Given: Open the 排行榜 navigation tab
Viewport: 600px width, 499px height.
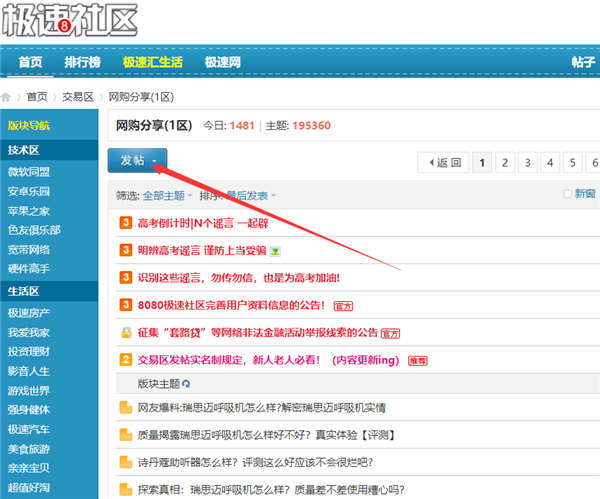Looking at the screenshot, I should click(83, 62).
